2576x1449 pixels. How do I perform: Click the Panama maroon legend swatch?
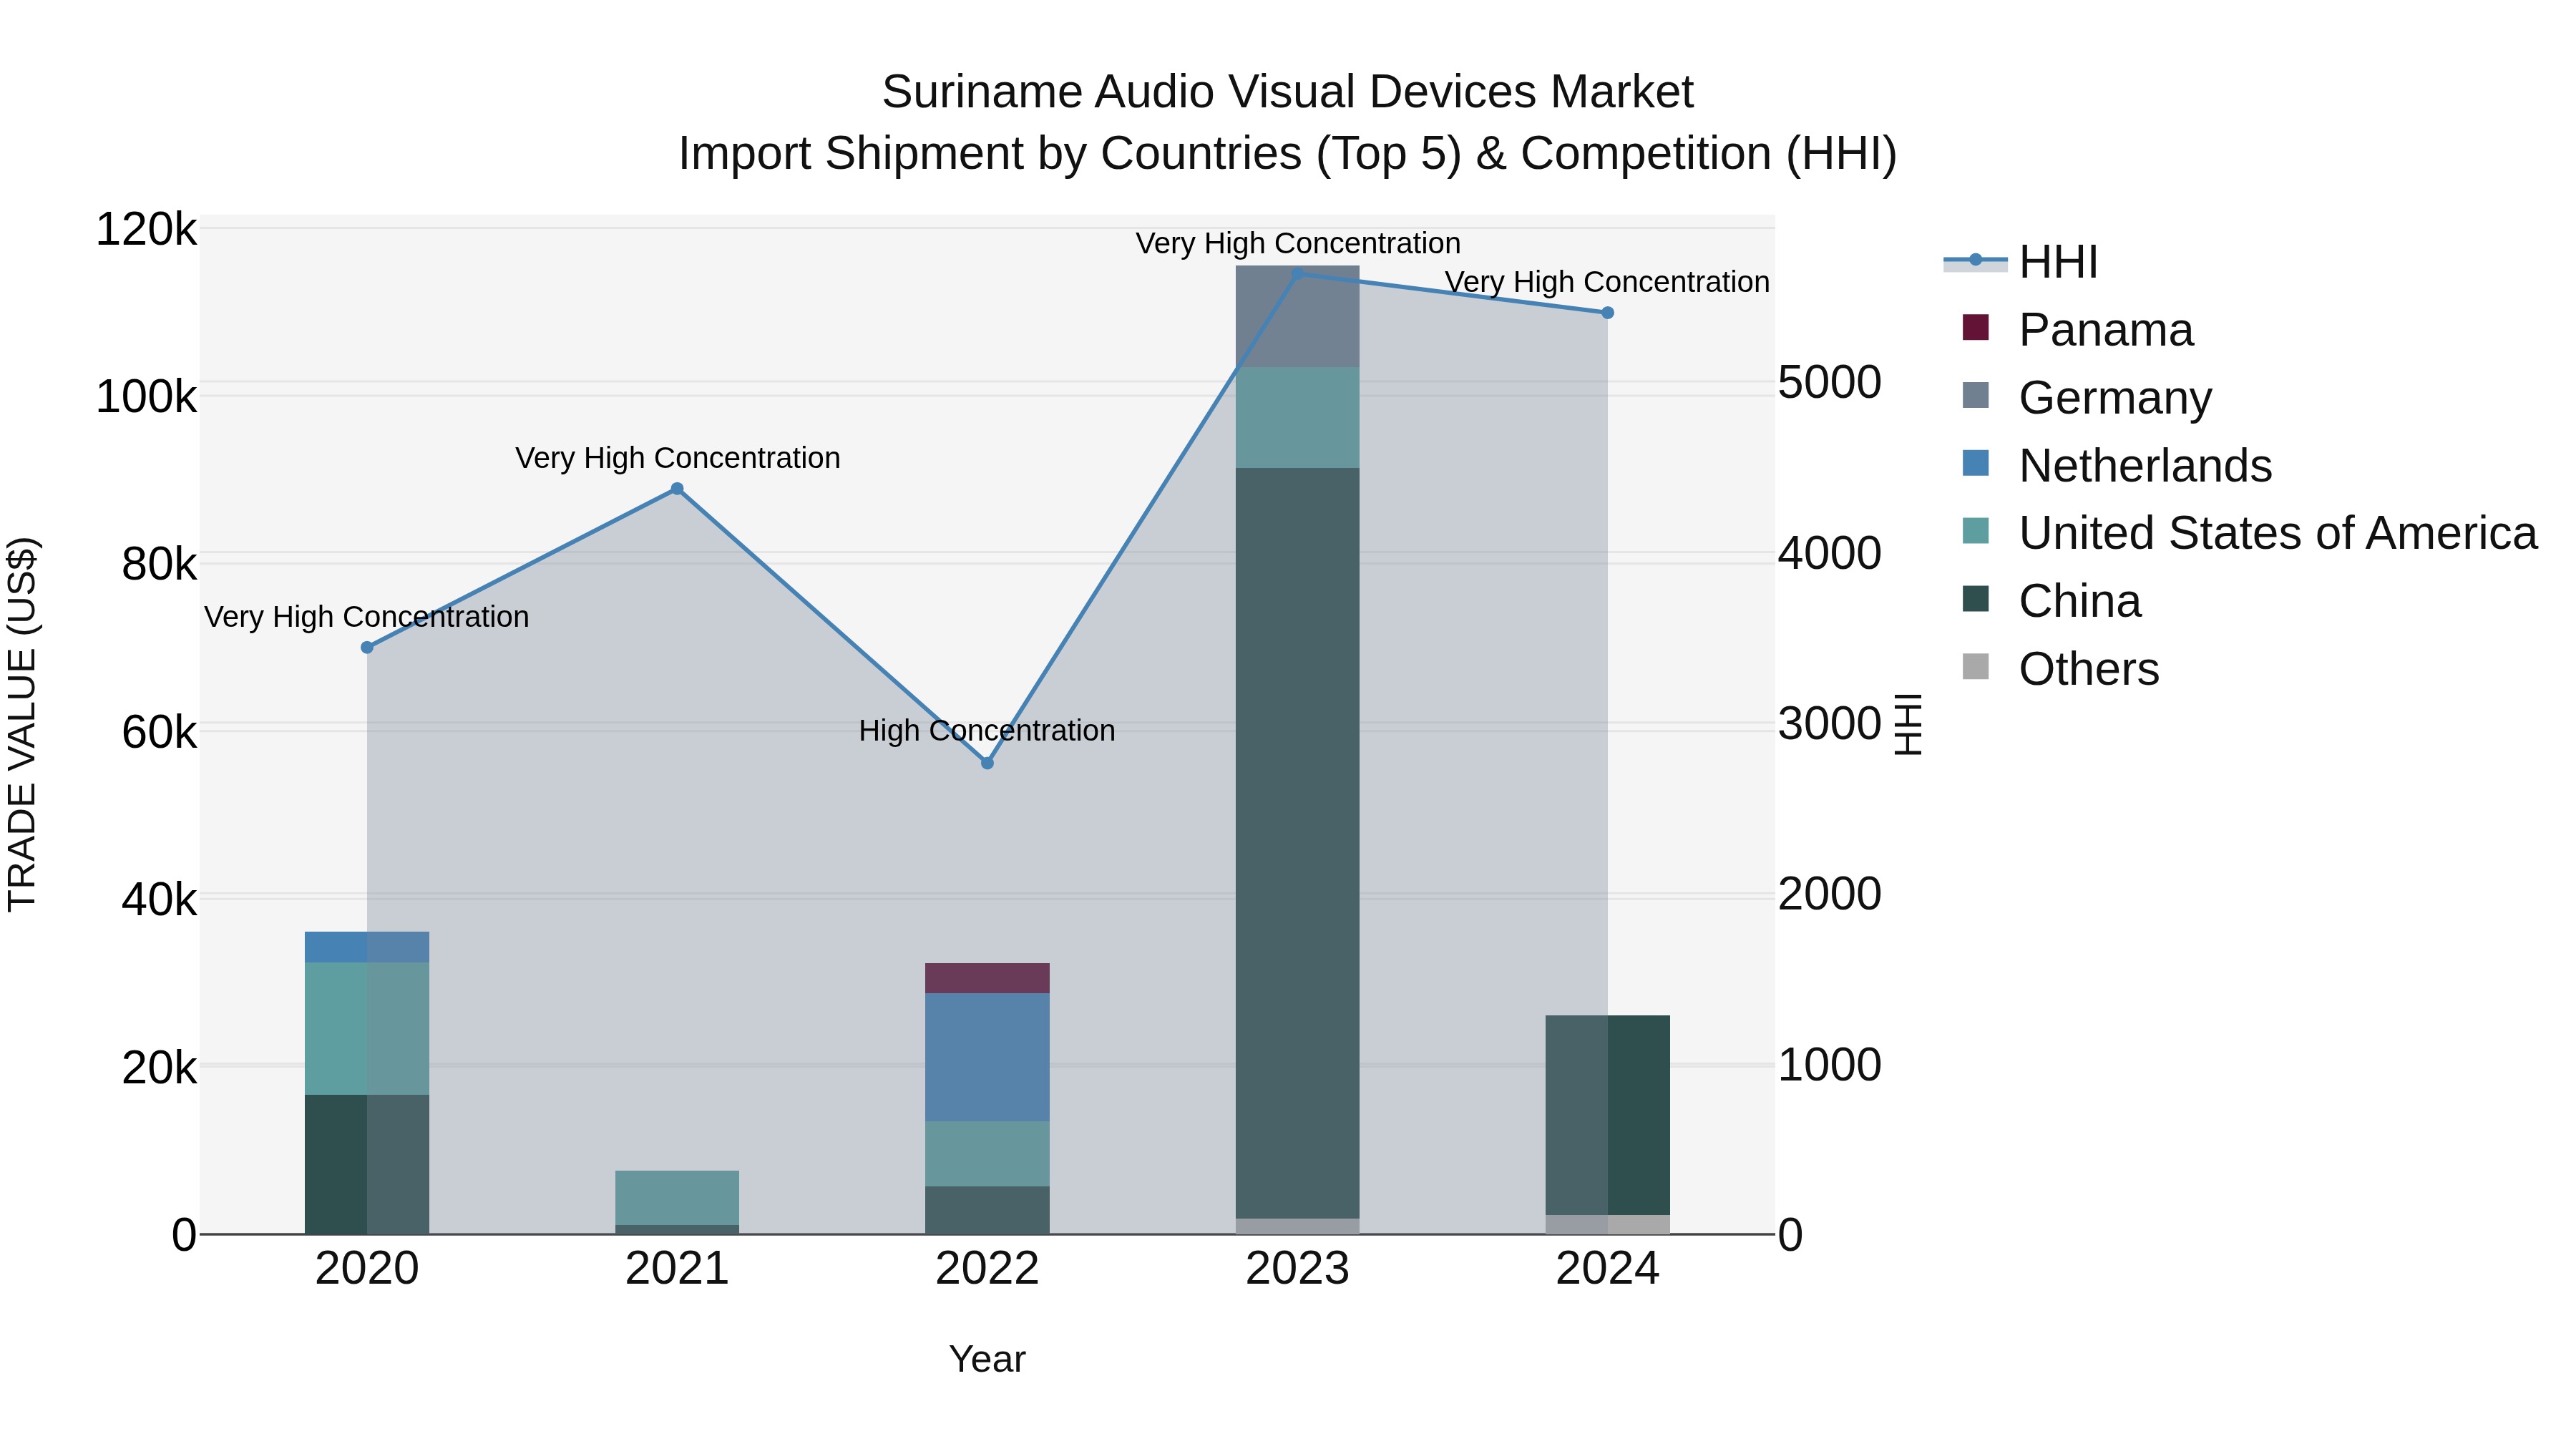click(1975, 327)
